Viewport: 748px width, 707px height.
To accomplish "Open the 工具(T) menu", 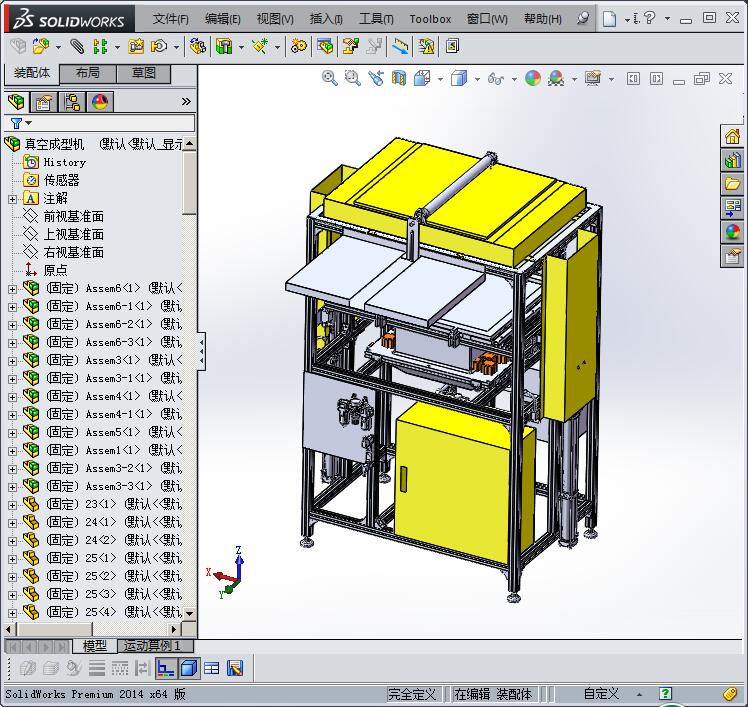I will 376,19.
